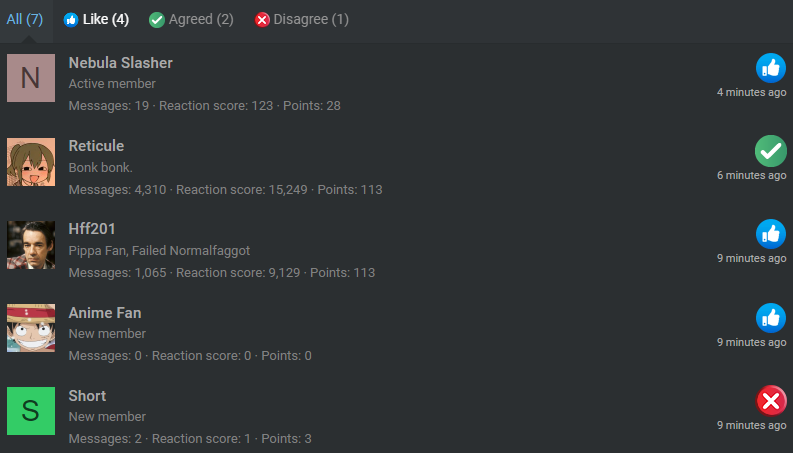Click Nebula Slasher's blue like reaction icon

point(771,68)
